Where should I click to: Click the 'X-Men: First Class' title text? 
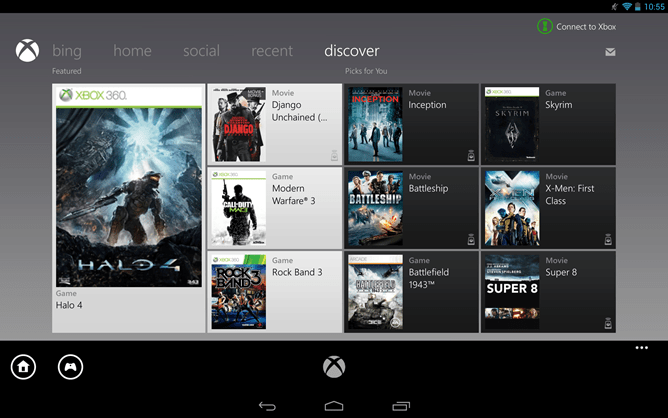click(570, 195)
